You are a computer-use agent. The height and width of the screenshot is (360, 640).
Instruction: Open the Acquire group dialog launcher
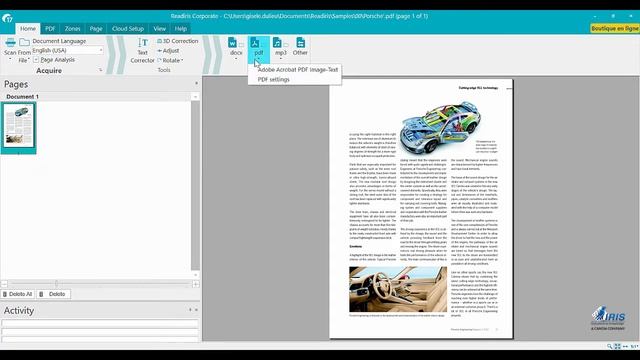(100, 70)
